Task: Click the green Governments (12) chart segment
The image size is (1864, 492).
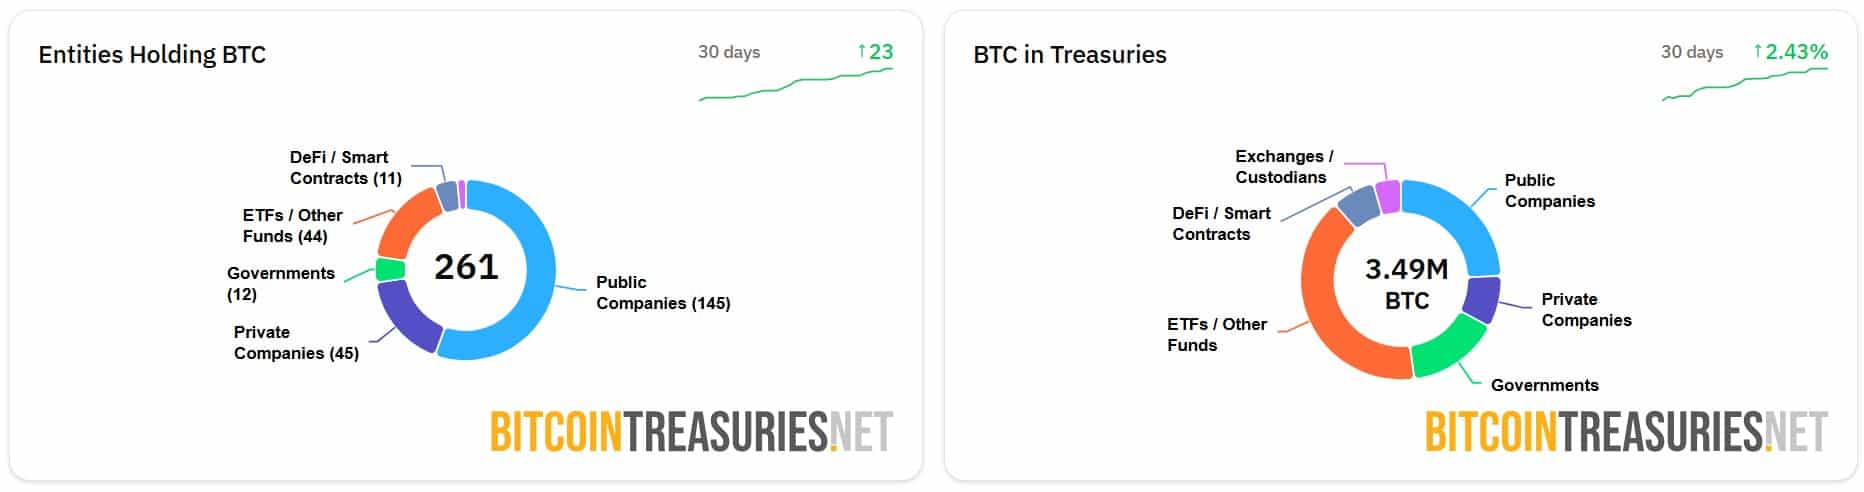Action: (x=390, y=269)
